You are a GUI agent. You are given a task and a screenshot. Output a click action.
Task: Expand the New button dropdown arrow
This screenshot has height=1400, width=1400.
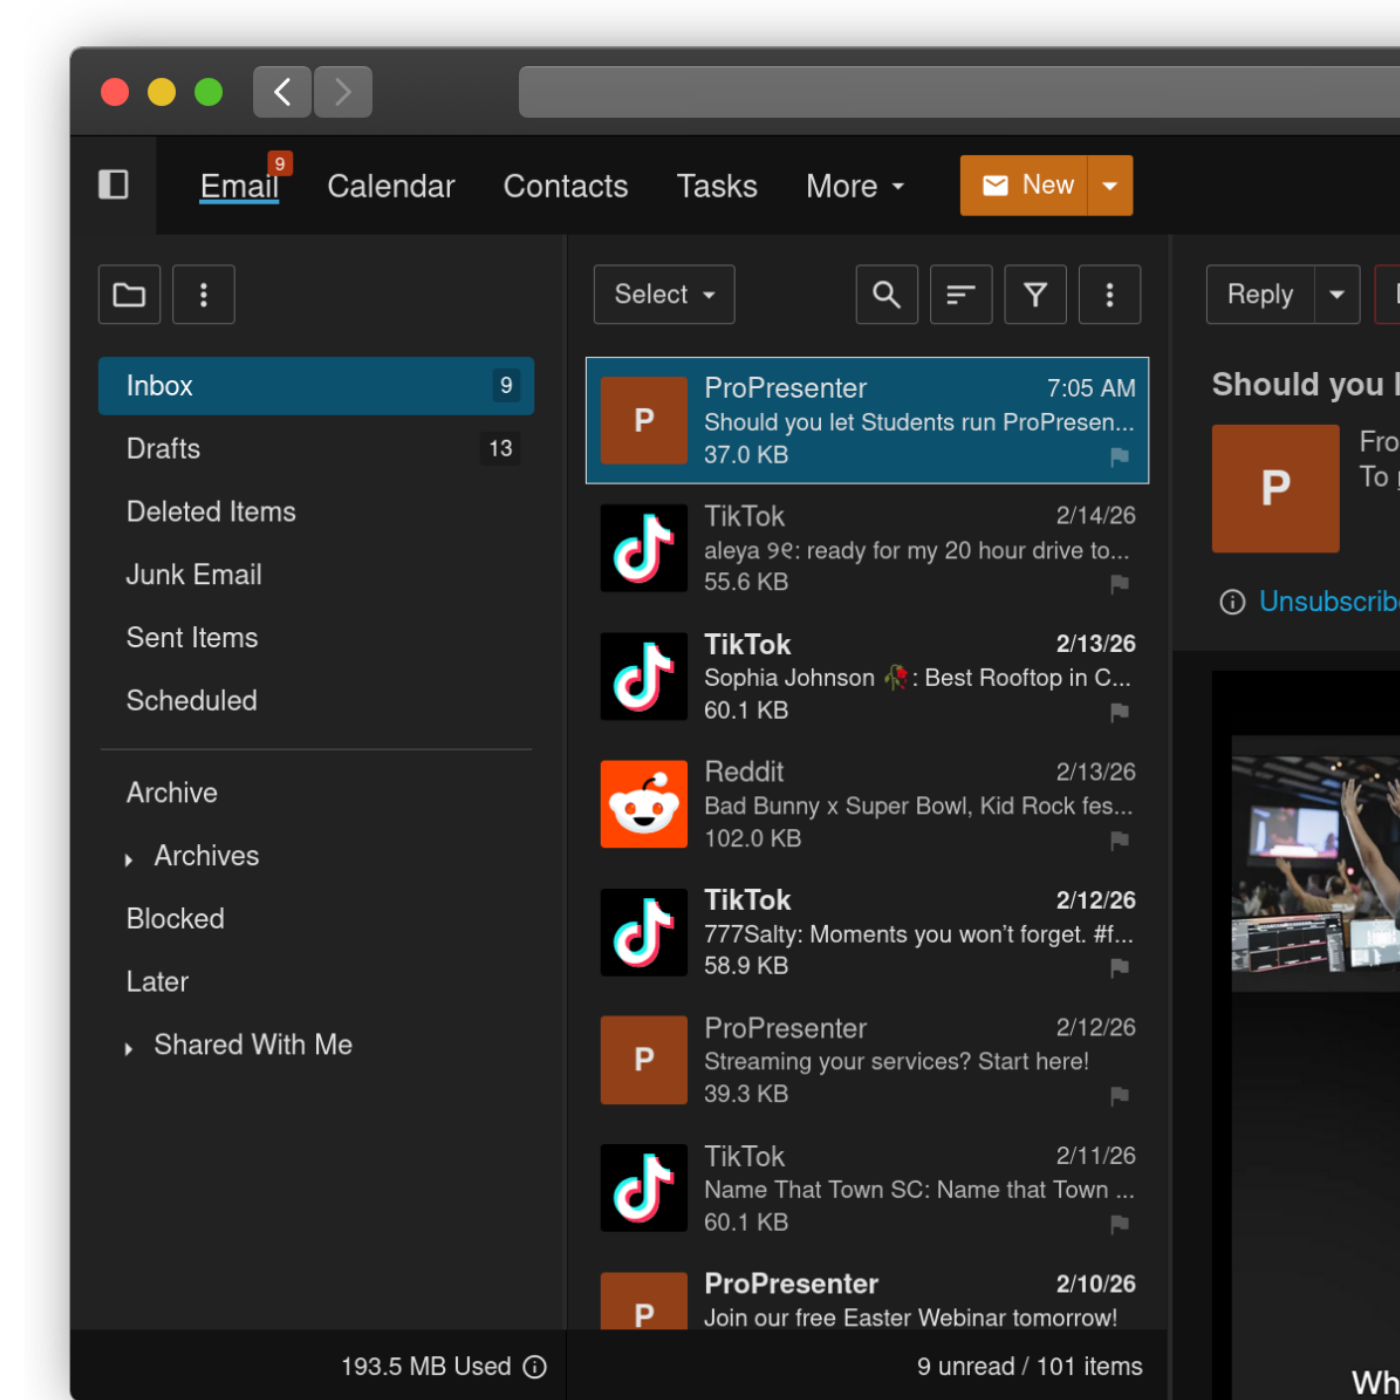pyautogui.click(x=1109, y=186)
